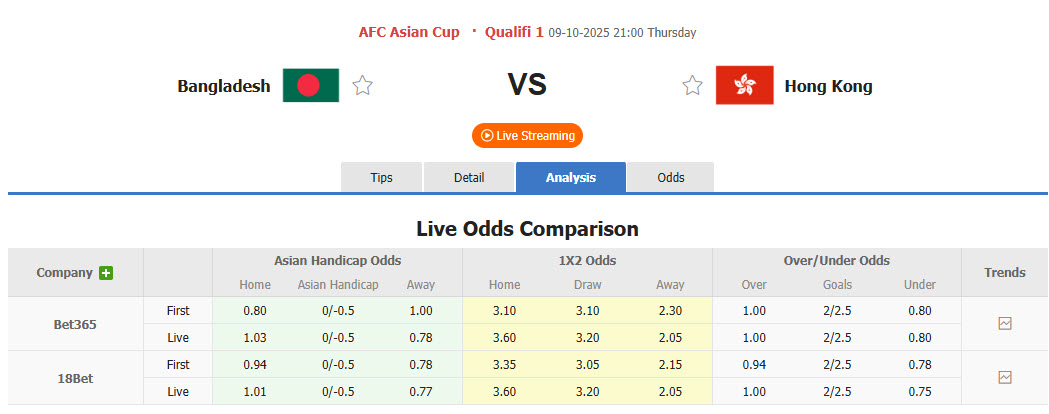
Task: Click the green plus icon beside Company
Action: [106, 273]
